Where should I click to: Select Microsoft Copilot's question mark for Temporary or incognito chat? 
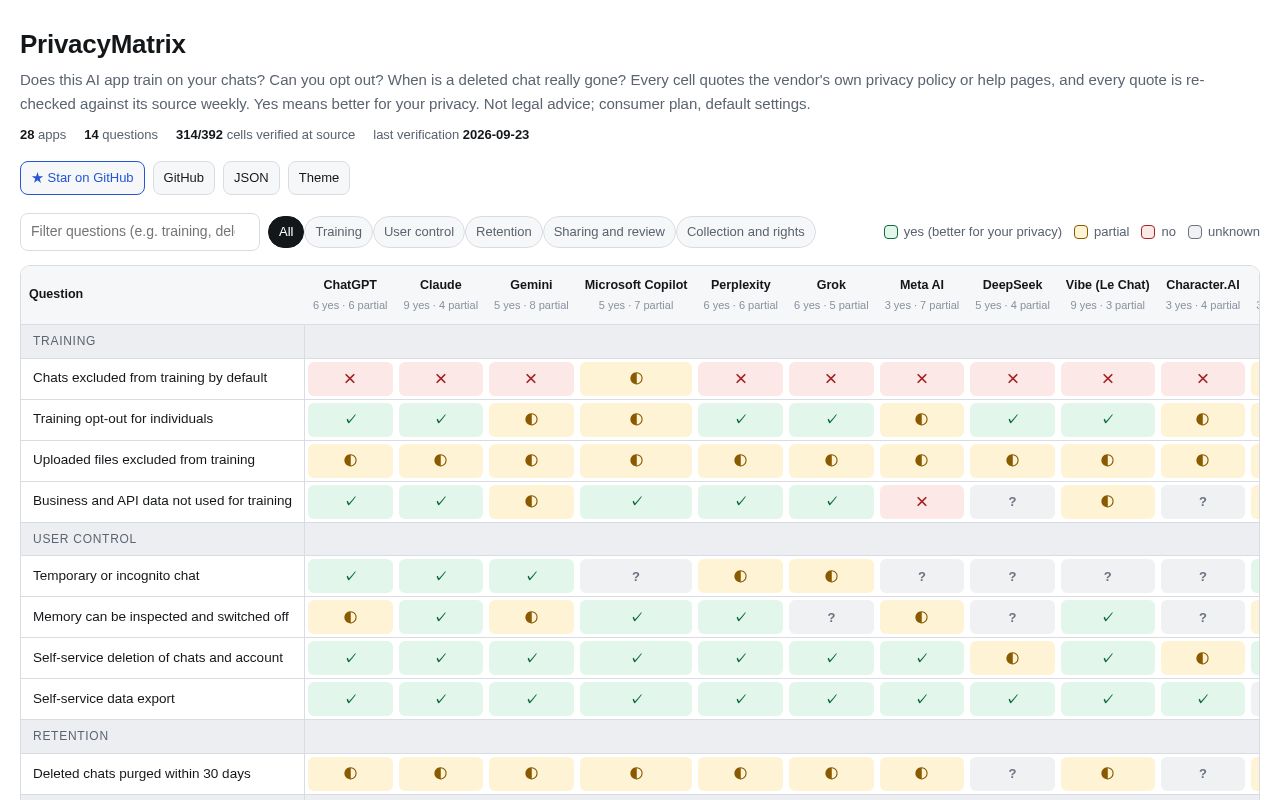click(636, 576)
